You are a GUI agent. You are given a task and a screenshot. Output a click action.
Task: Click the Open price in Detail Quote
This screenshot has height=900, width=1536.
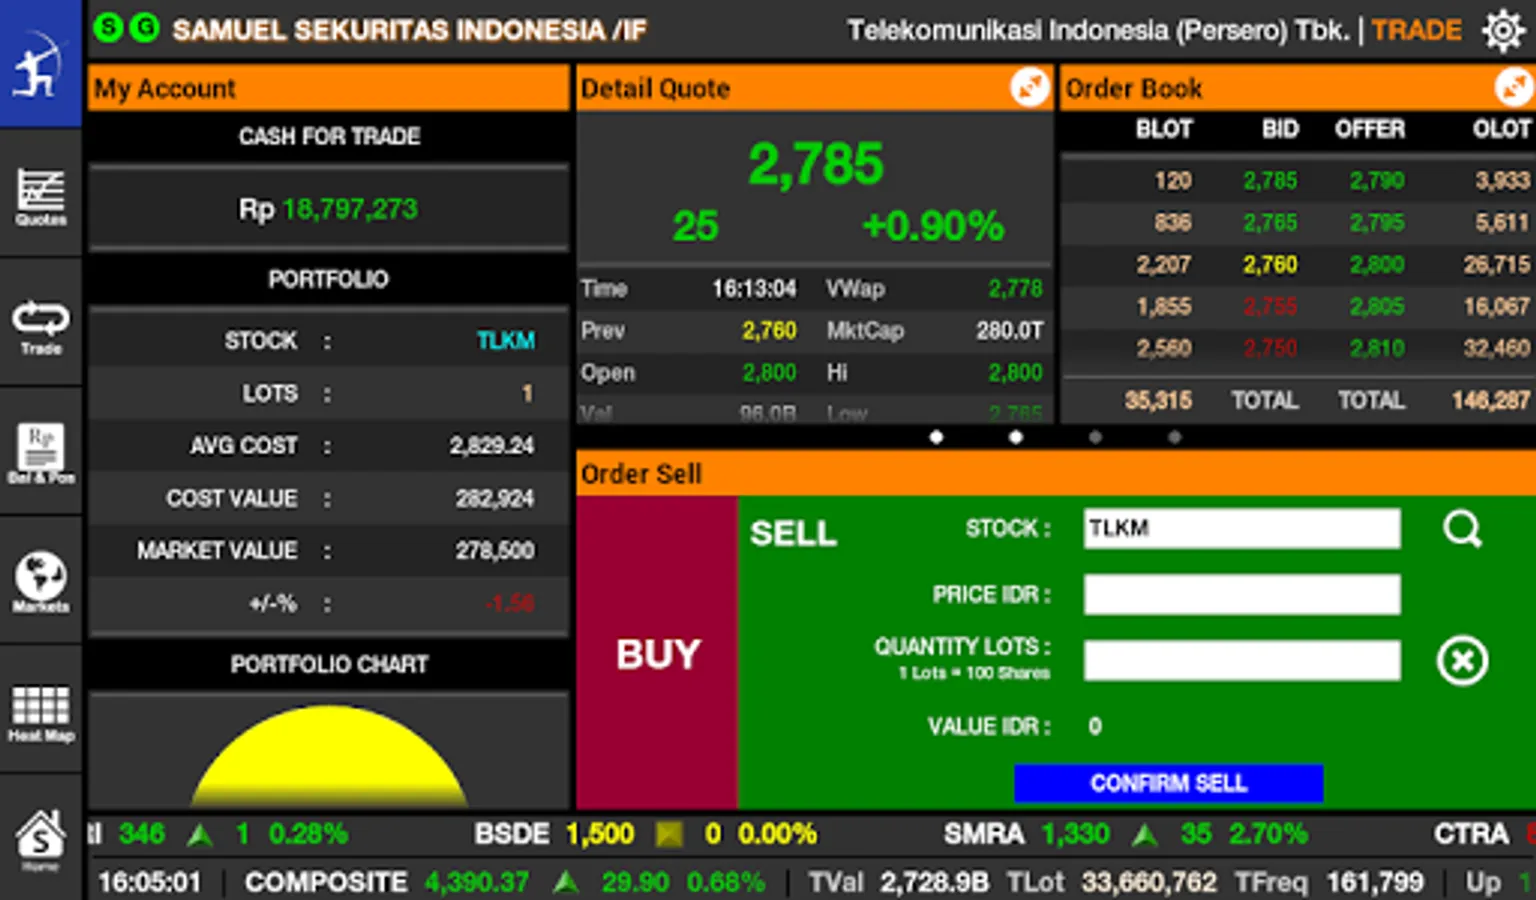[769, 373]
